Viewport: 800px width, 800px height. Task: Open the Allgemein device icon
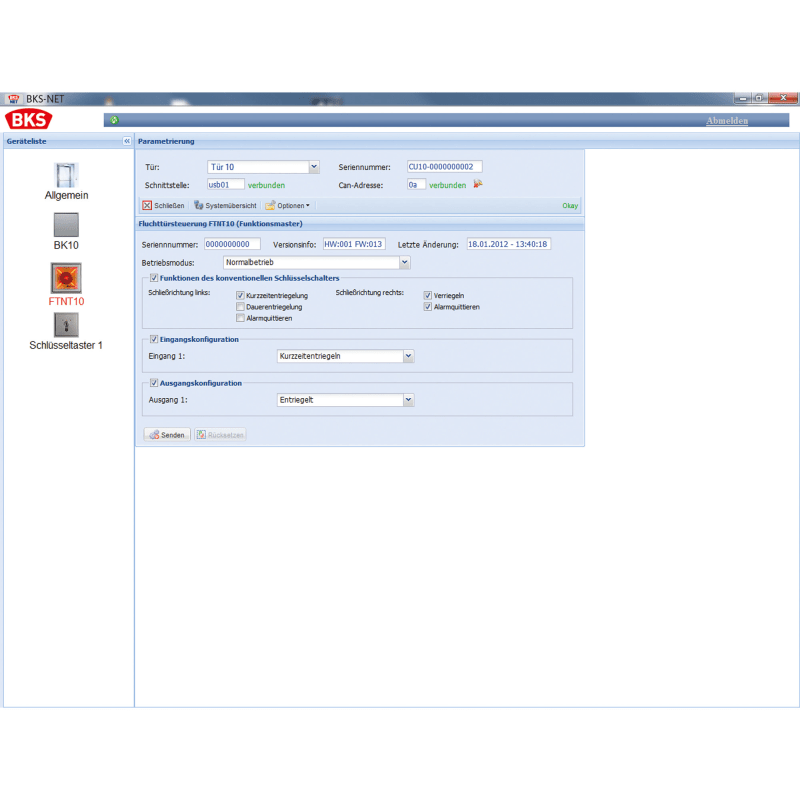tap(66, 176)
